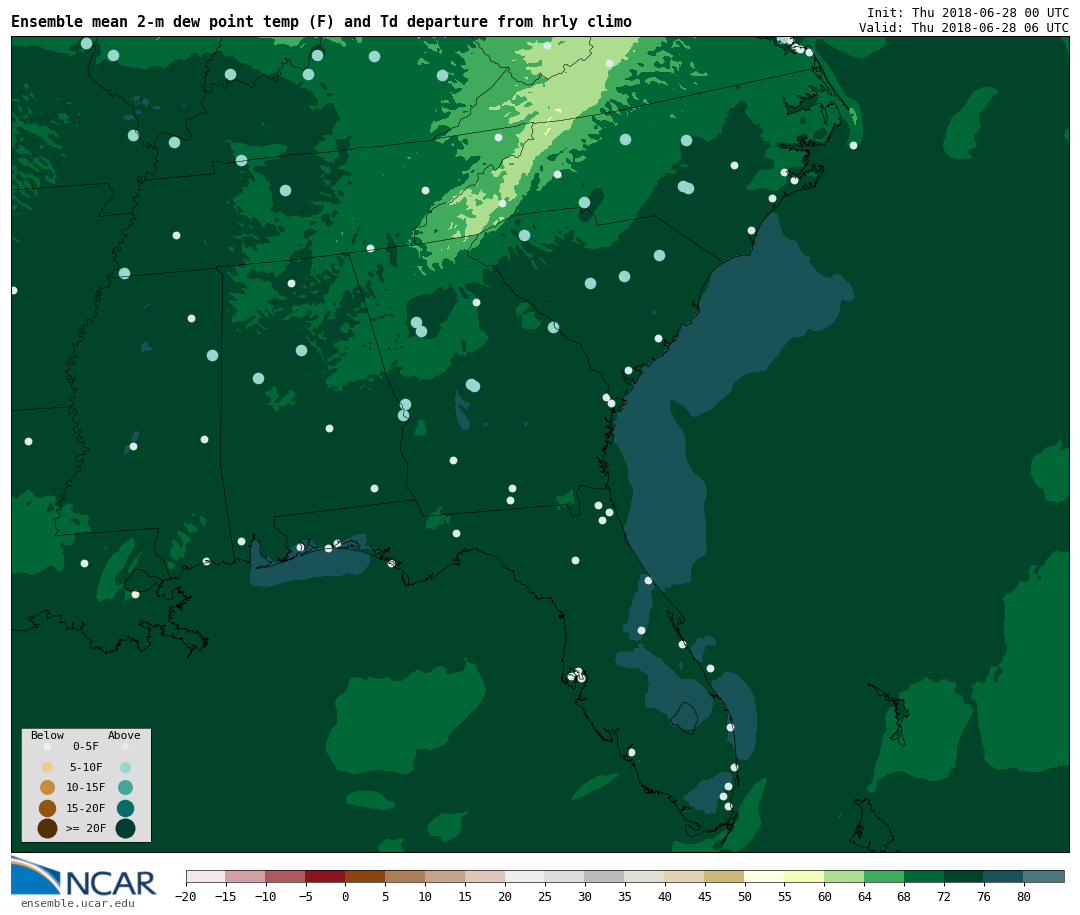Click the legend's 10-15F above-climo dot
1080x915 pixels.
click(125, 788)
